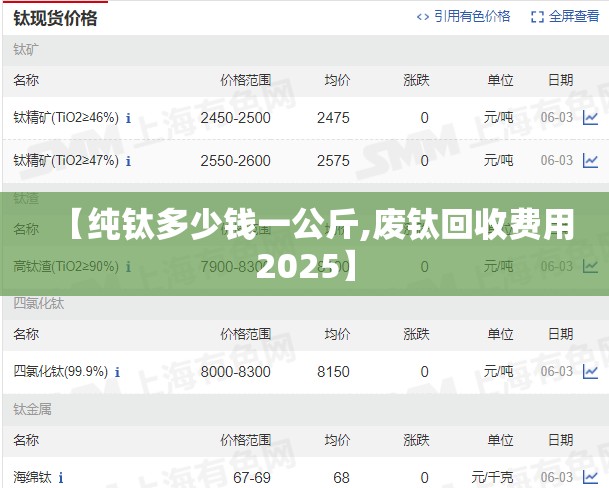Screen dimensions: 609x488
Task: Click average price 68
Action: coord(341,478)
